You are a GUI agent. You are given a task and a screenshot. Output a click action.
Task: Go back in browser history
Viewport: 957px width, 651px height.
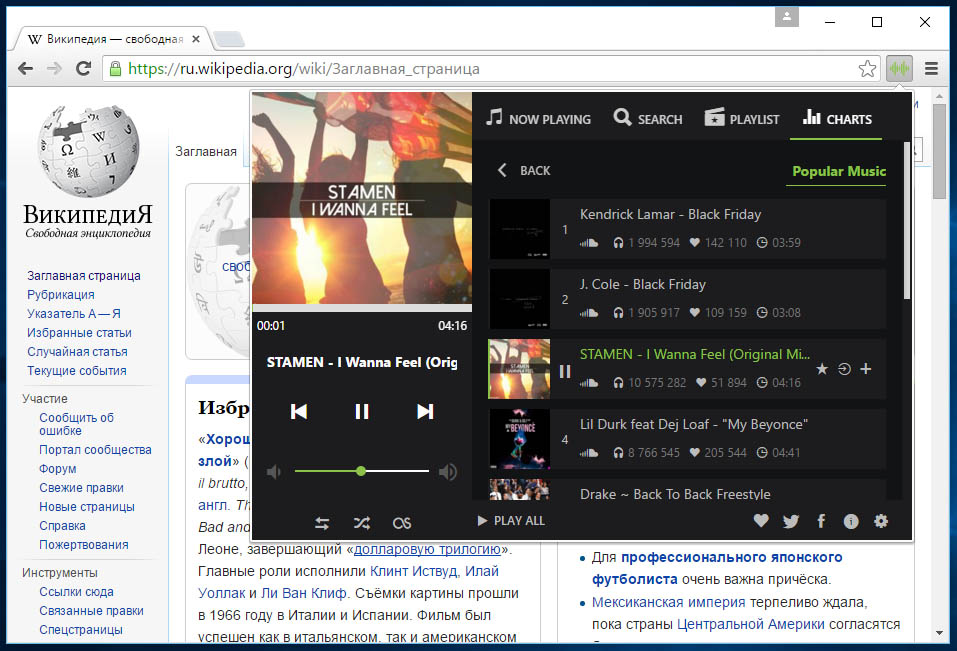coord(26,68)
